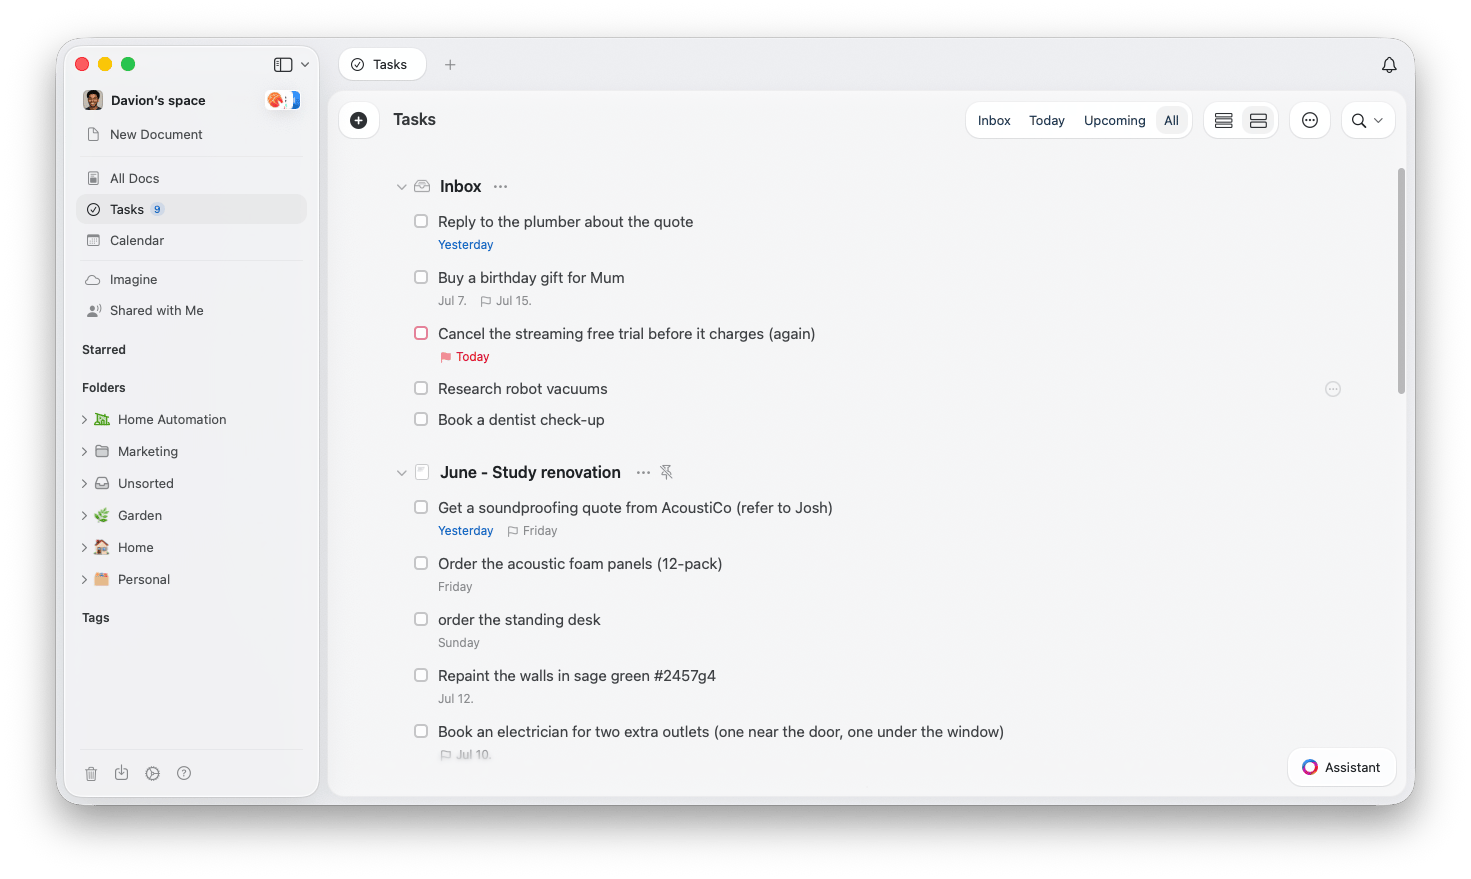Collapse the Inbox section
Image resolution: width=1471 pixels, height=879 pixels.
click(401, 187)
